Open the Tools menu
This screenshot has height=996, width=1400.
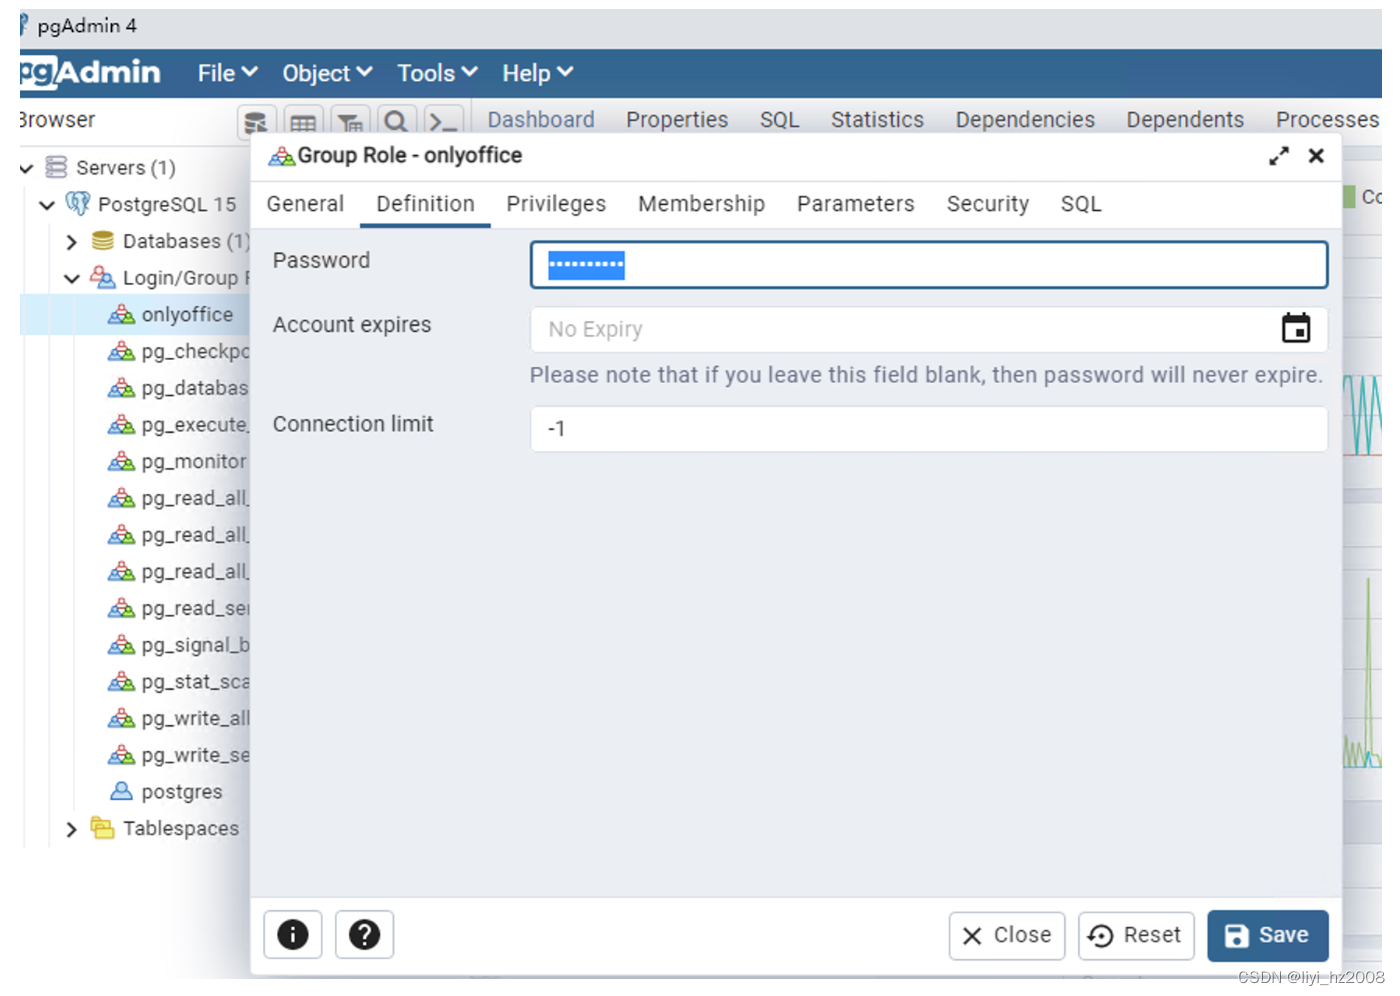(x=437, y=73)
